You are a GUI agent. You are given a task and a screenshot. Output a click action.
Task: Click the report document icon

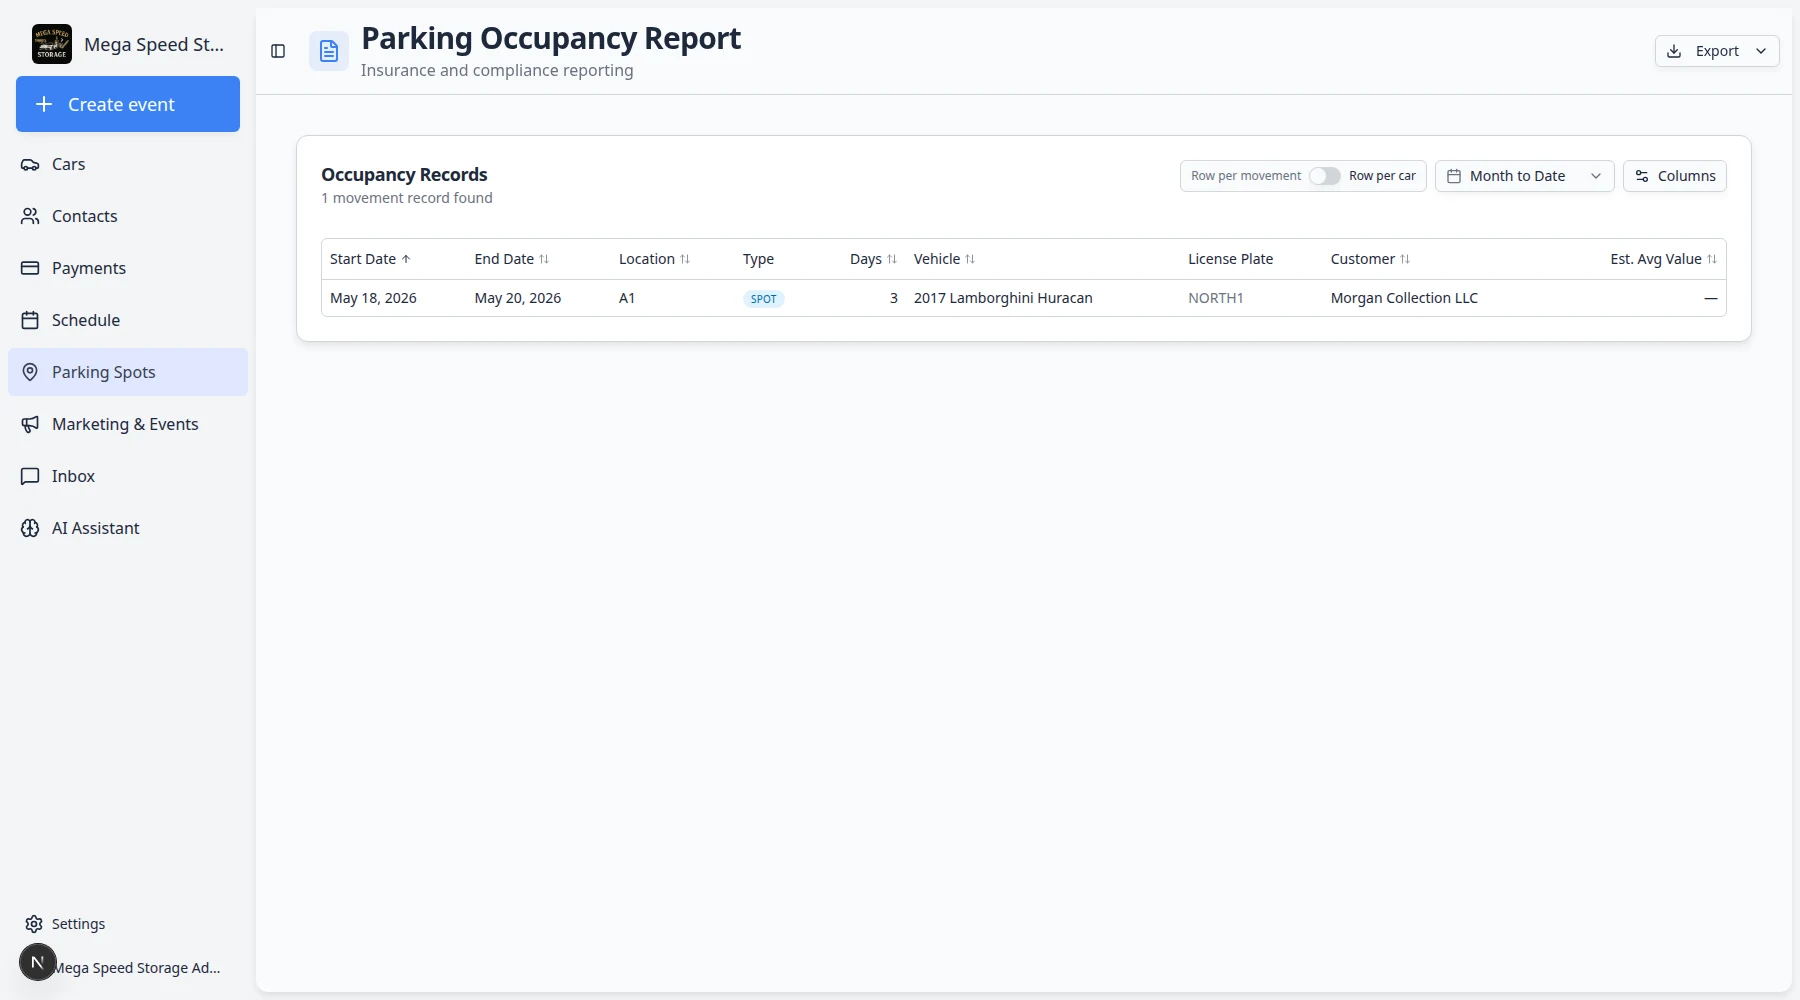click(329, 51)
